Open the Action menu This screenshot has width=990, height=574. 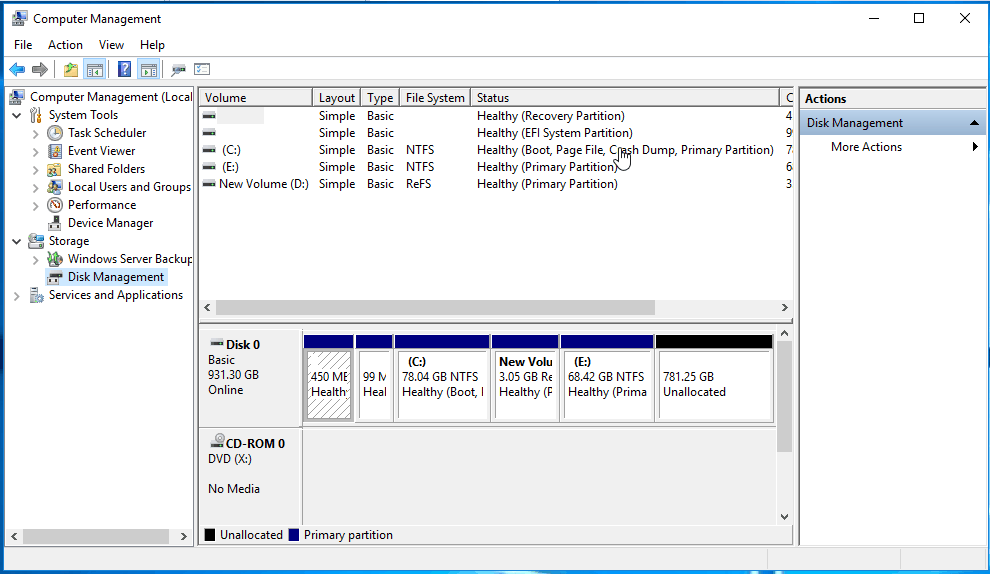[x=65, y=45]
